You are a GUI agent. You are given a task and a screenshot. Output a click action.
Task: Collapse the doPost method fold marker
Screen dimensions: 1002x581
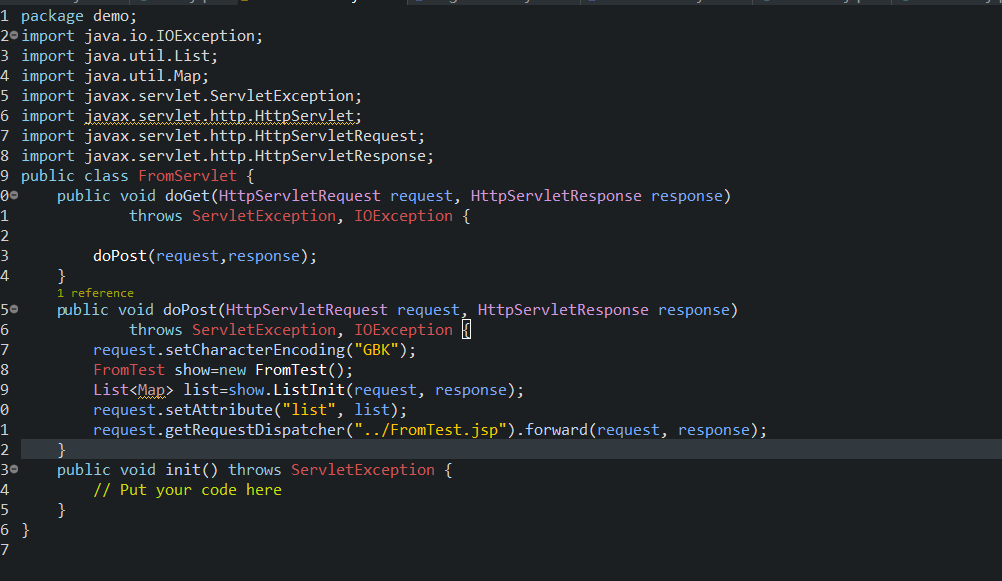[x=14, y=309]
